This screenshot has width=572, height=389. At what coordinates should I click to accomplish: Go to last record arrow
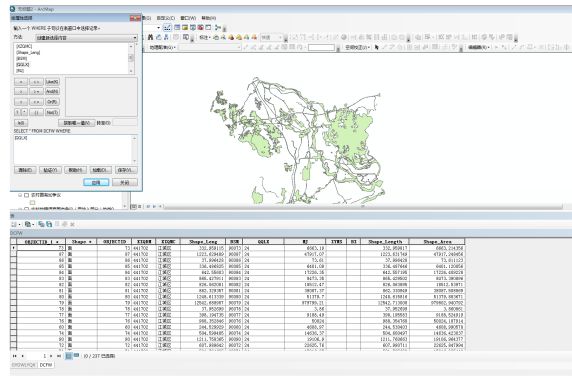pyautogui.click(x=59, y=356)
